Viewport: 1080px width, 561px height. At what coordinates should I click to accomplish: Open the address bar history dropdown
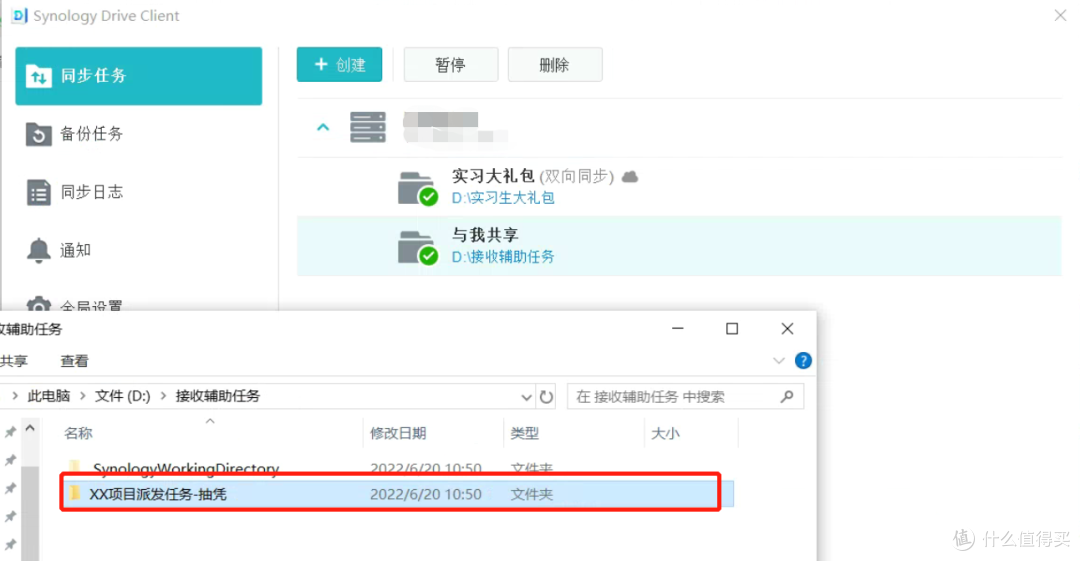coord(526,397)
